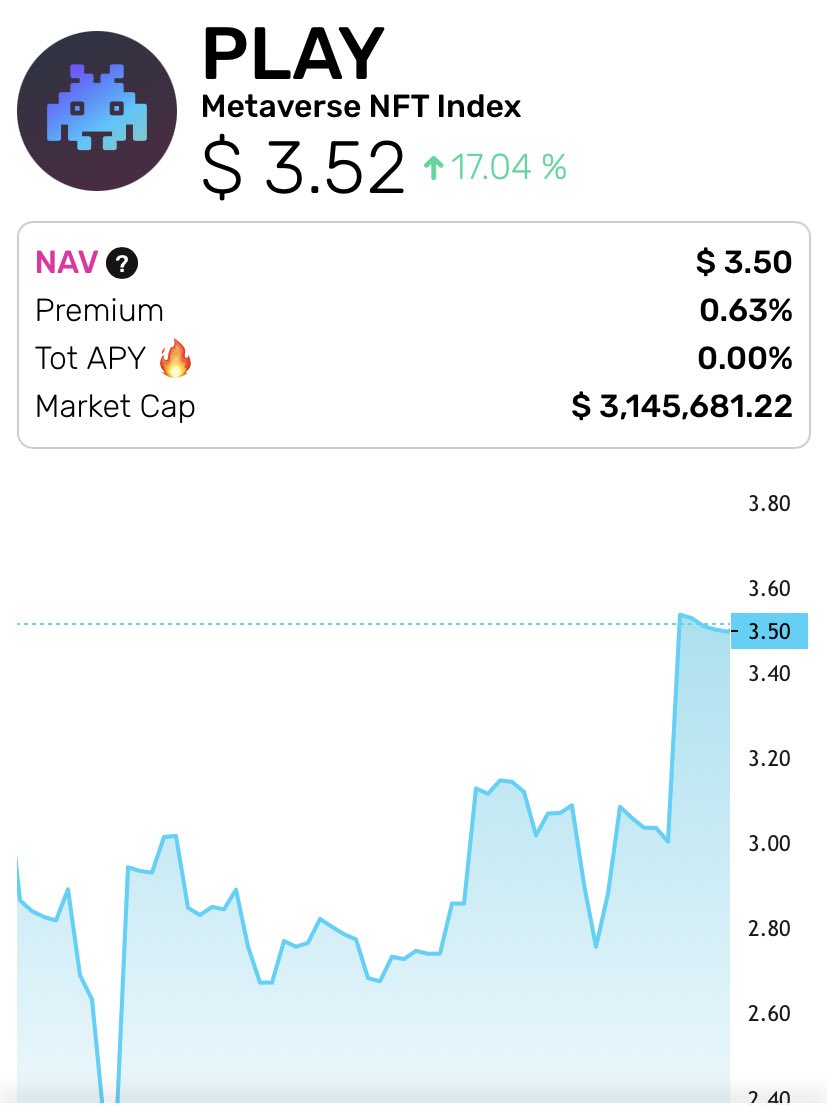Select the 0.63% premium value
The height and width of the screenshot is (1105, 827).
pos(746,310)
